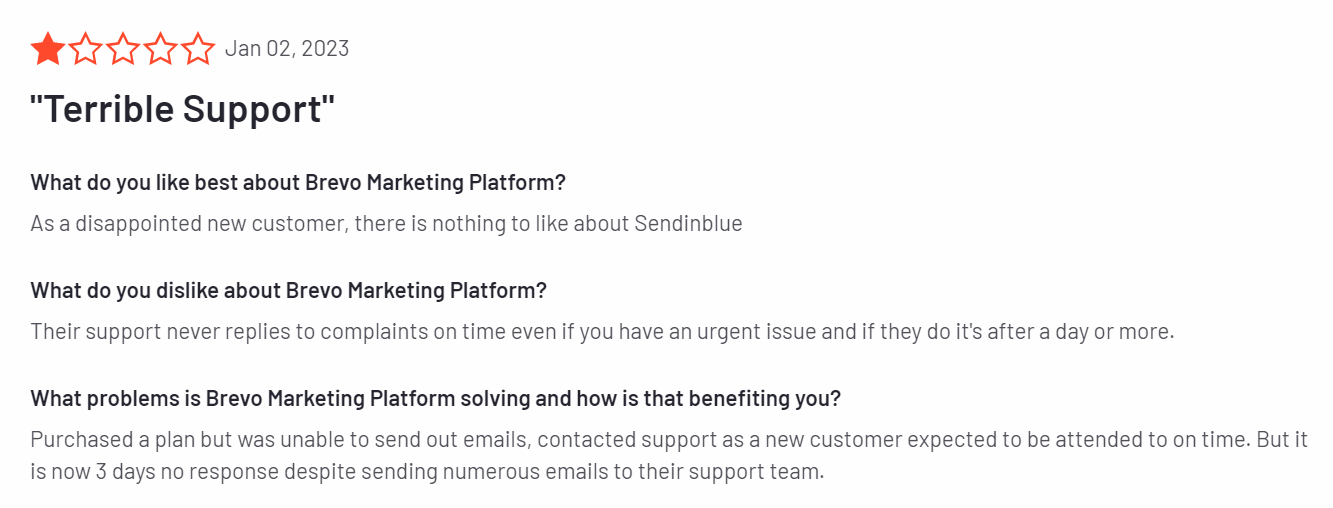
Task: Click "What problems is Brevo" solving heading
Action: tap(435, 398)
